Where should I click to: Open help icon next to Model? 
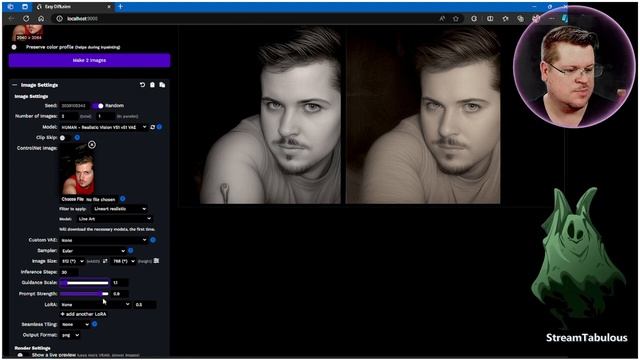pos(160,127)
